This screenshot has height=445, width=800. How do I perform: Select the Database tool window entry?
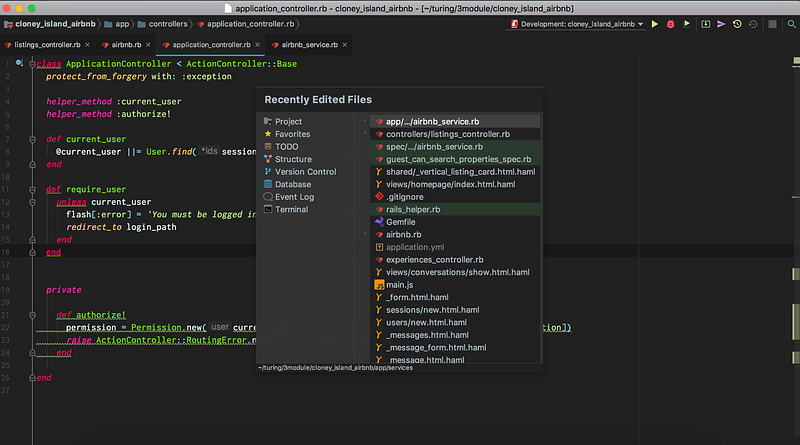[293, 184]
